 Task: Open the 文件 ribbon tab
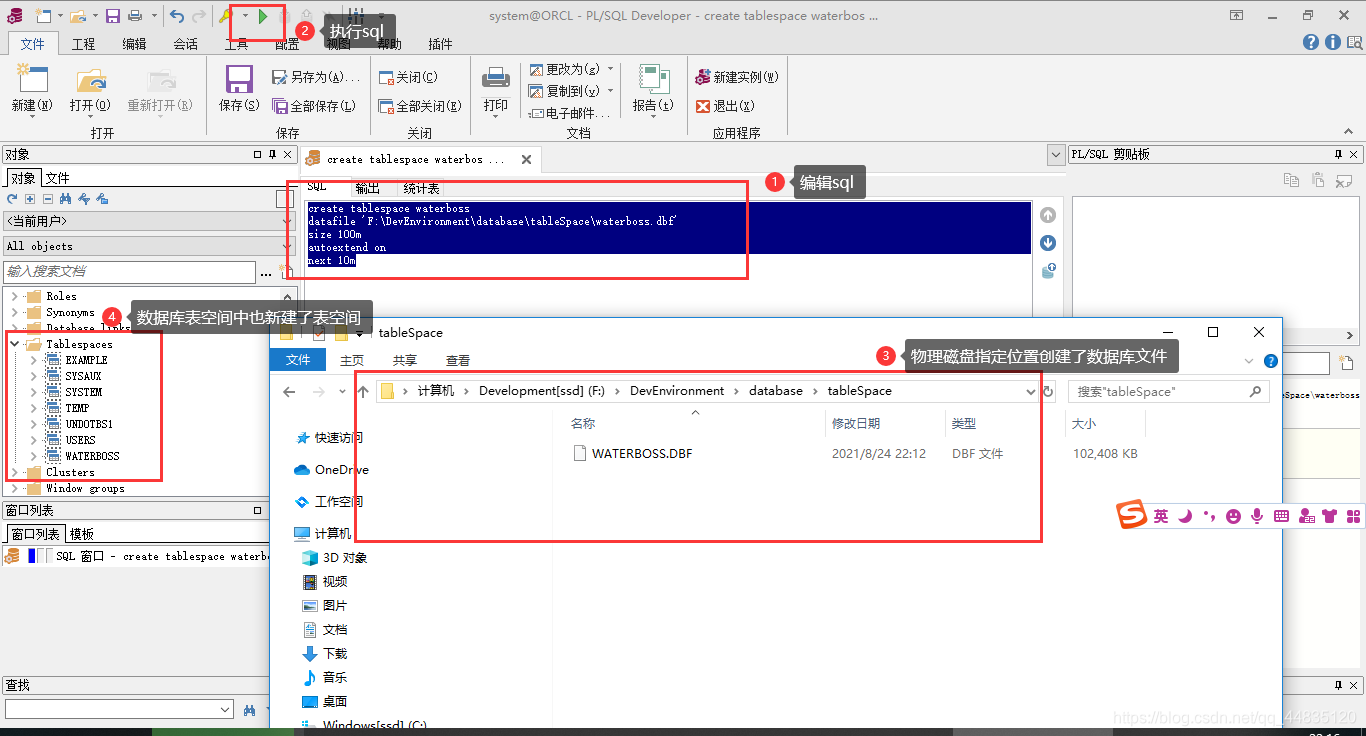coord(33,44)
